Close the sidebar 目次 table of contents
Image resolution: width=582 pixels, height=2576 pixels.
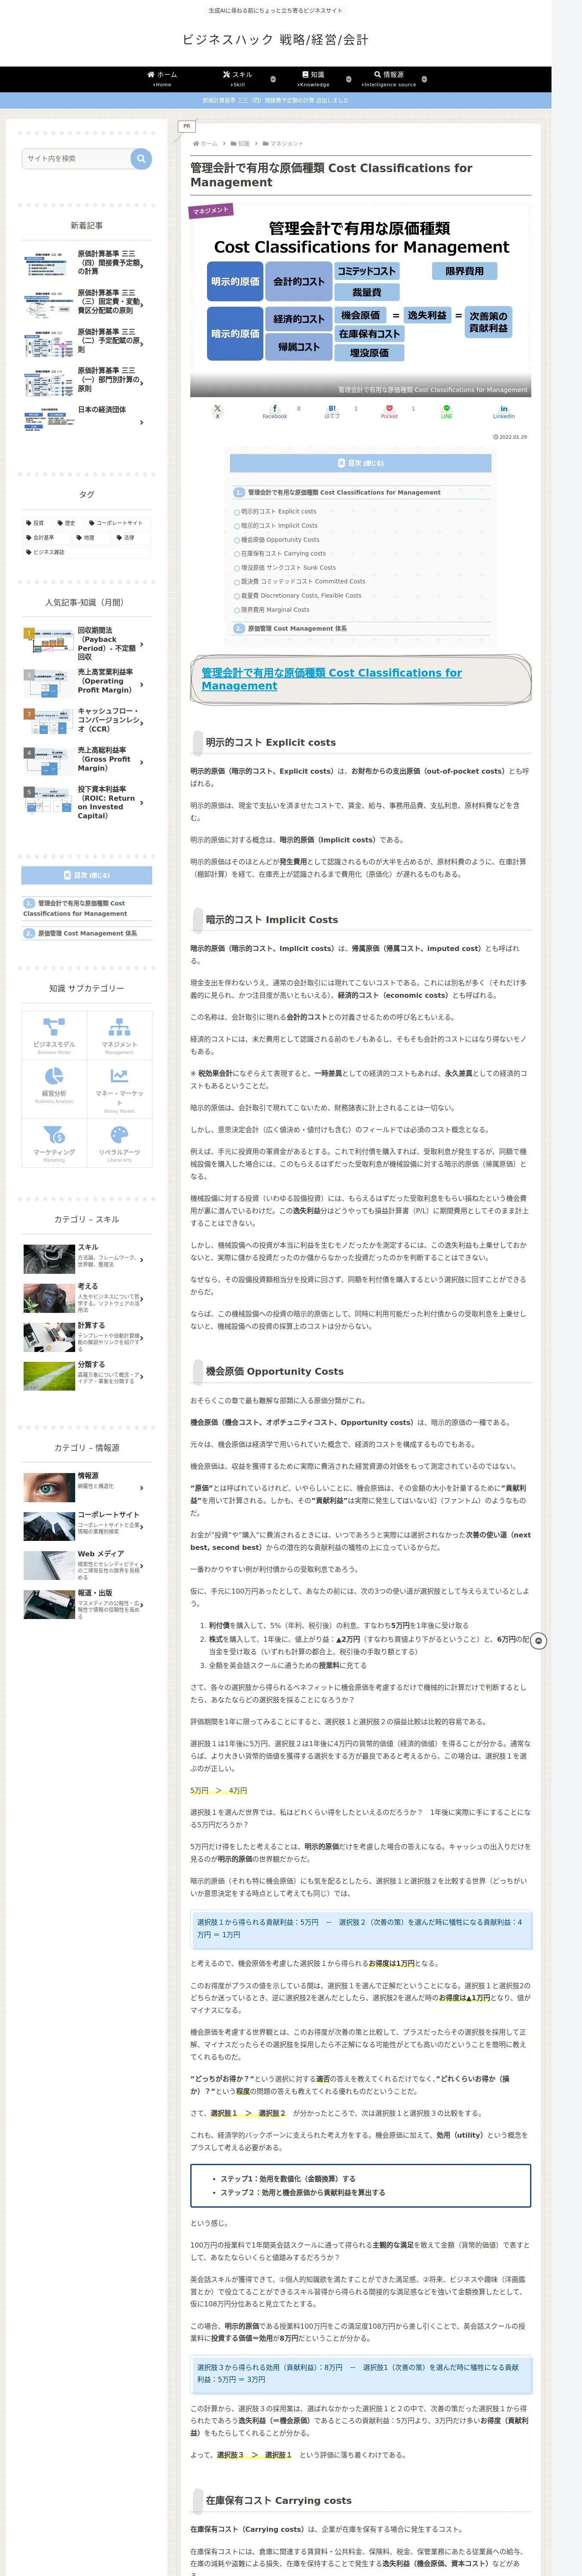point(87,875)
